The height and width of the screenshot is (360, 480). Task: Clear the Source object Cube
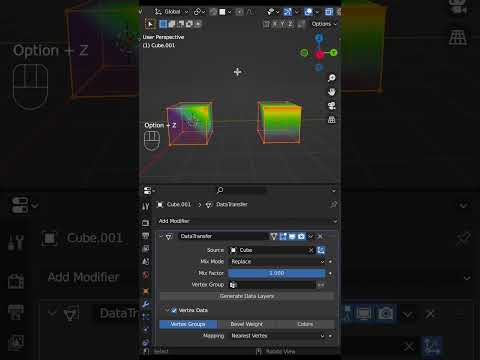click(x=311, y=250)
